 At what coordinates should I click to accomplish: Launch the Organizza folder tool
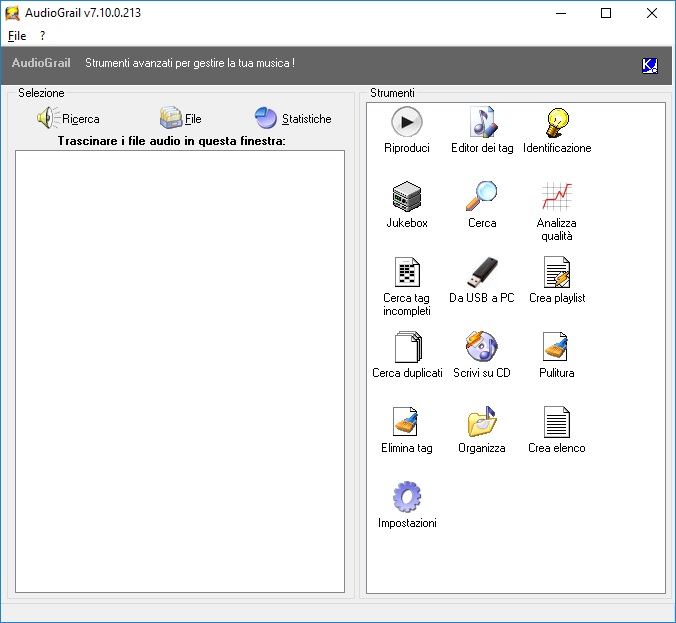tap(482, 429)
